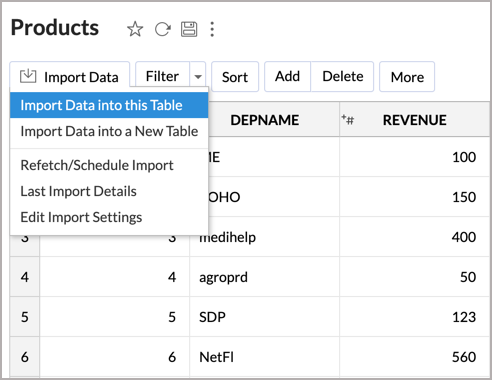Screen dimensions: 492x380
Task: Click the Sort button
Action: pyautogui.click(x=235, y=77)
